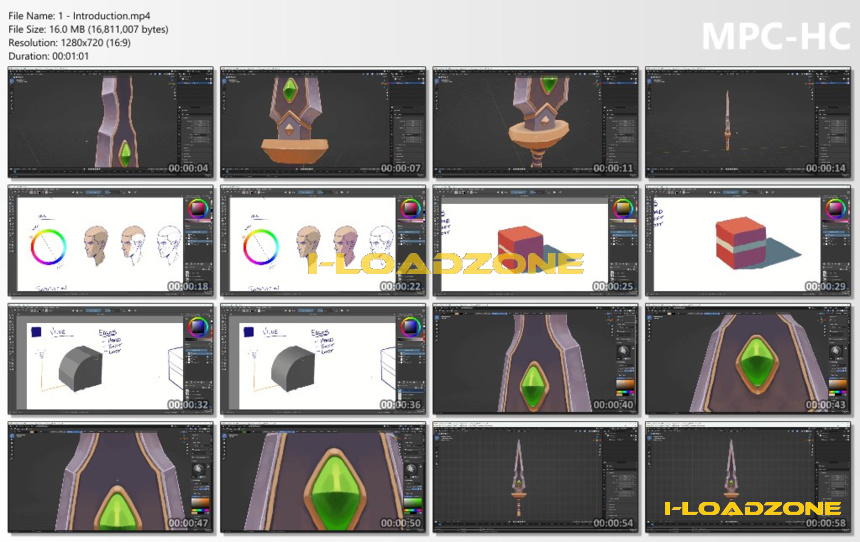
Task: Select the gray rounded block in the 00:00:36 frame
Action: coord(293,368)
